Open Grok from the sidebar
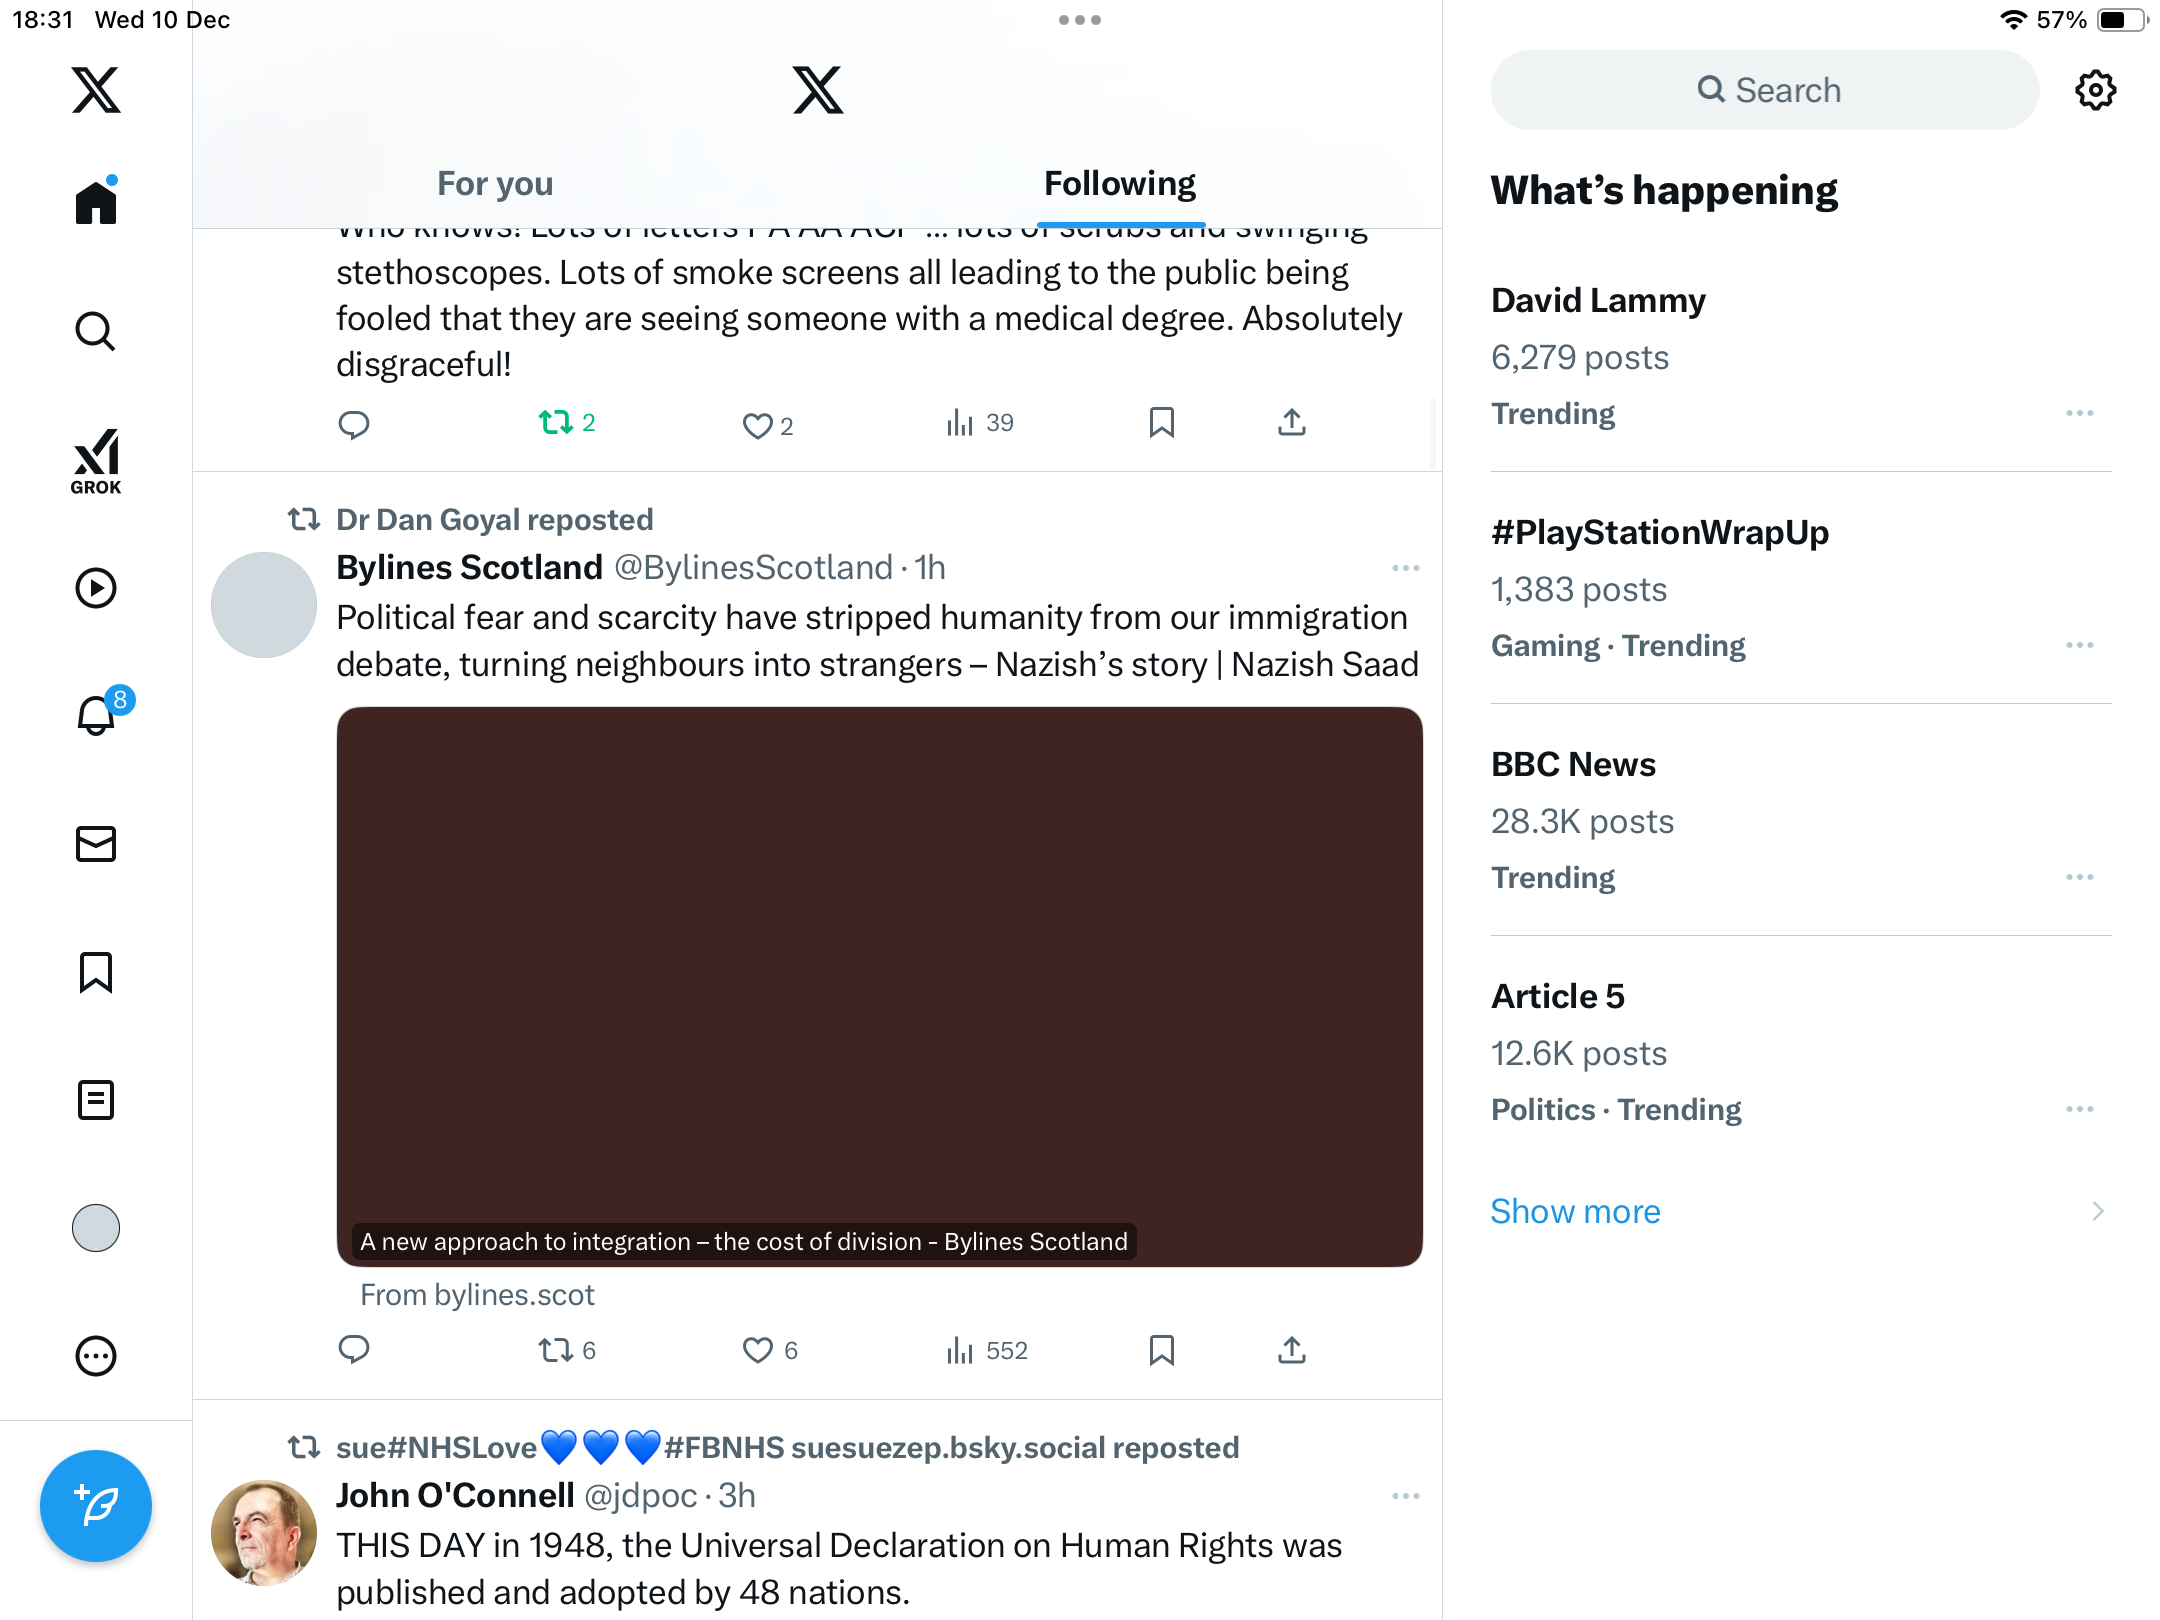The width and height of the screenshot is (2160, 1620). tap(96, 461)
